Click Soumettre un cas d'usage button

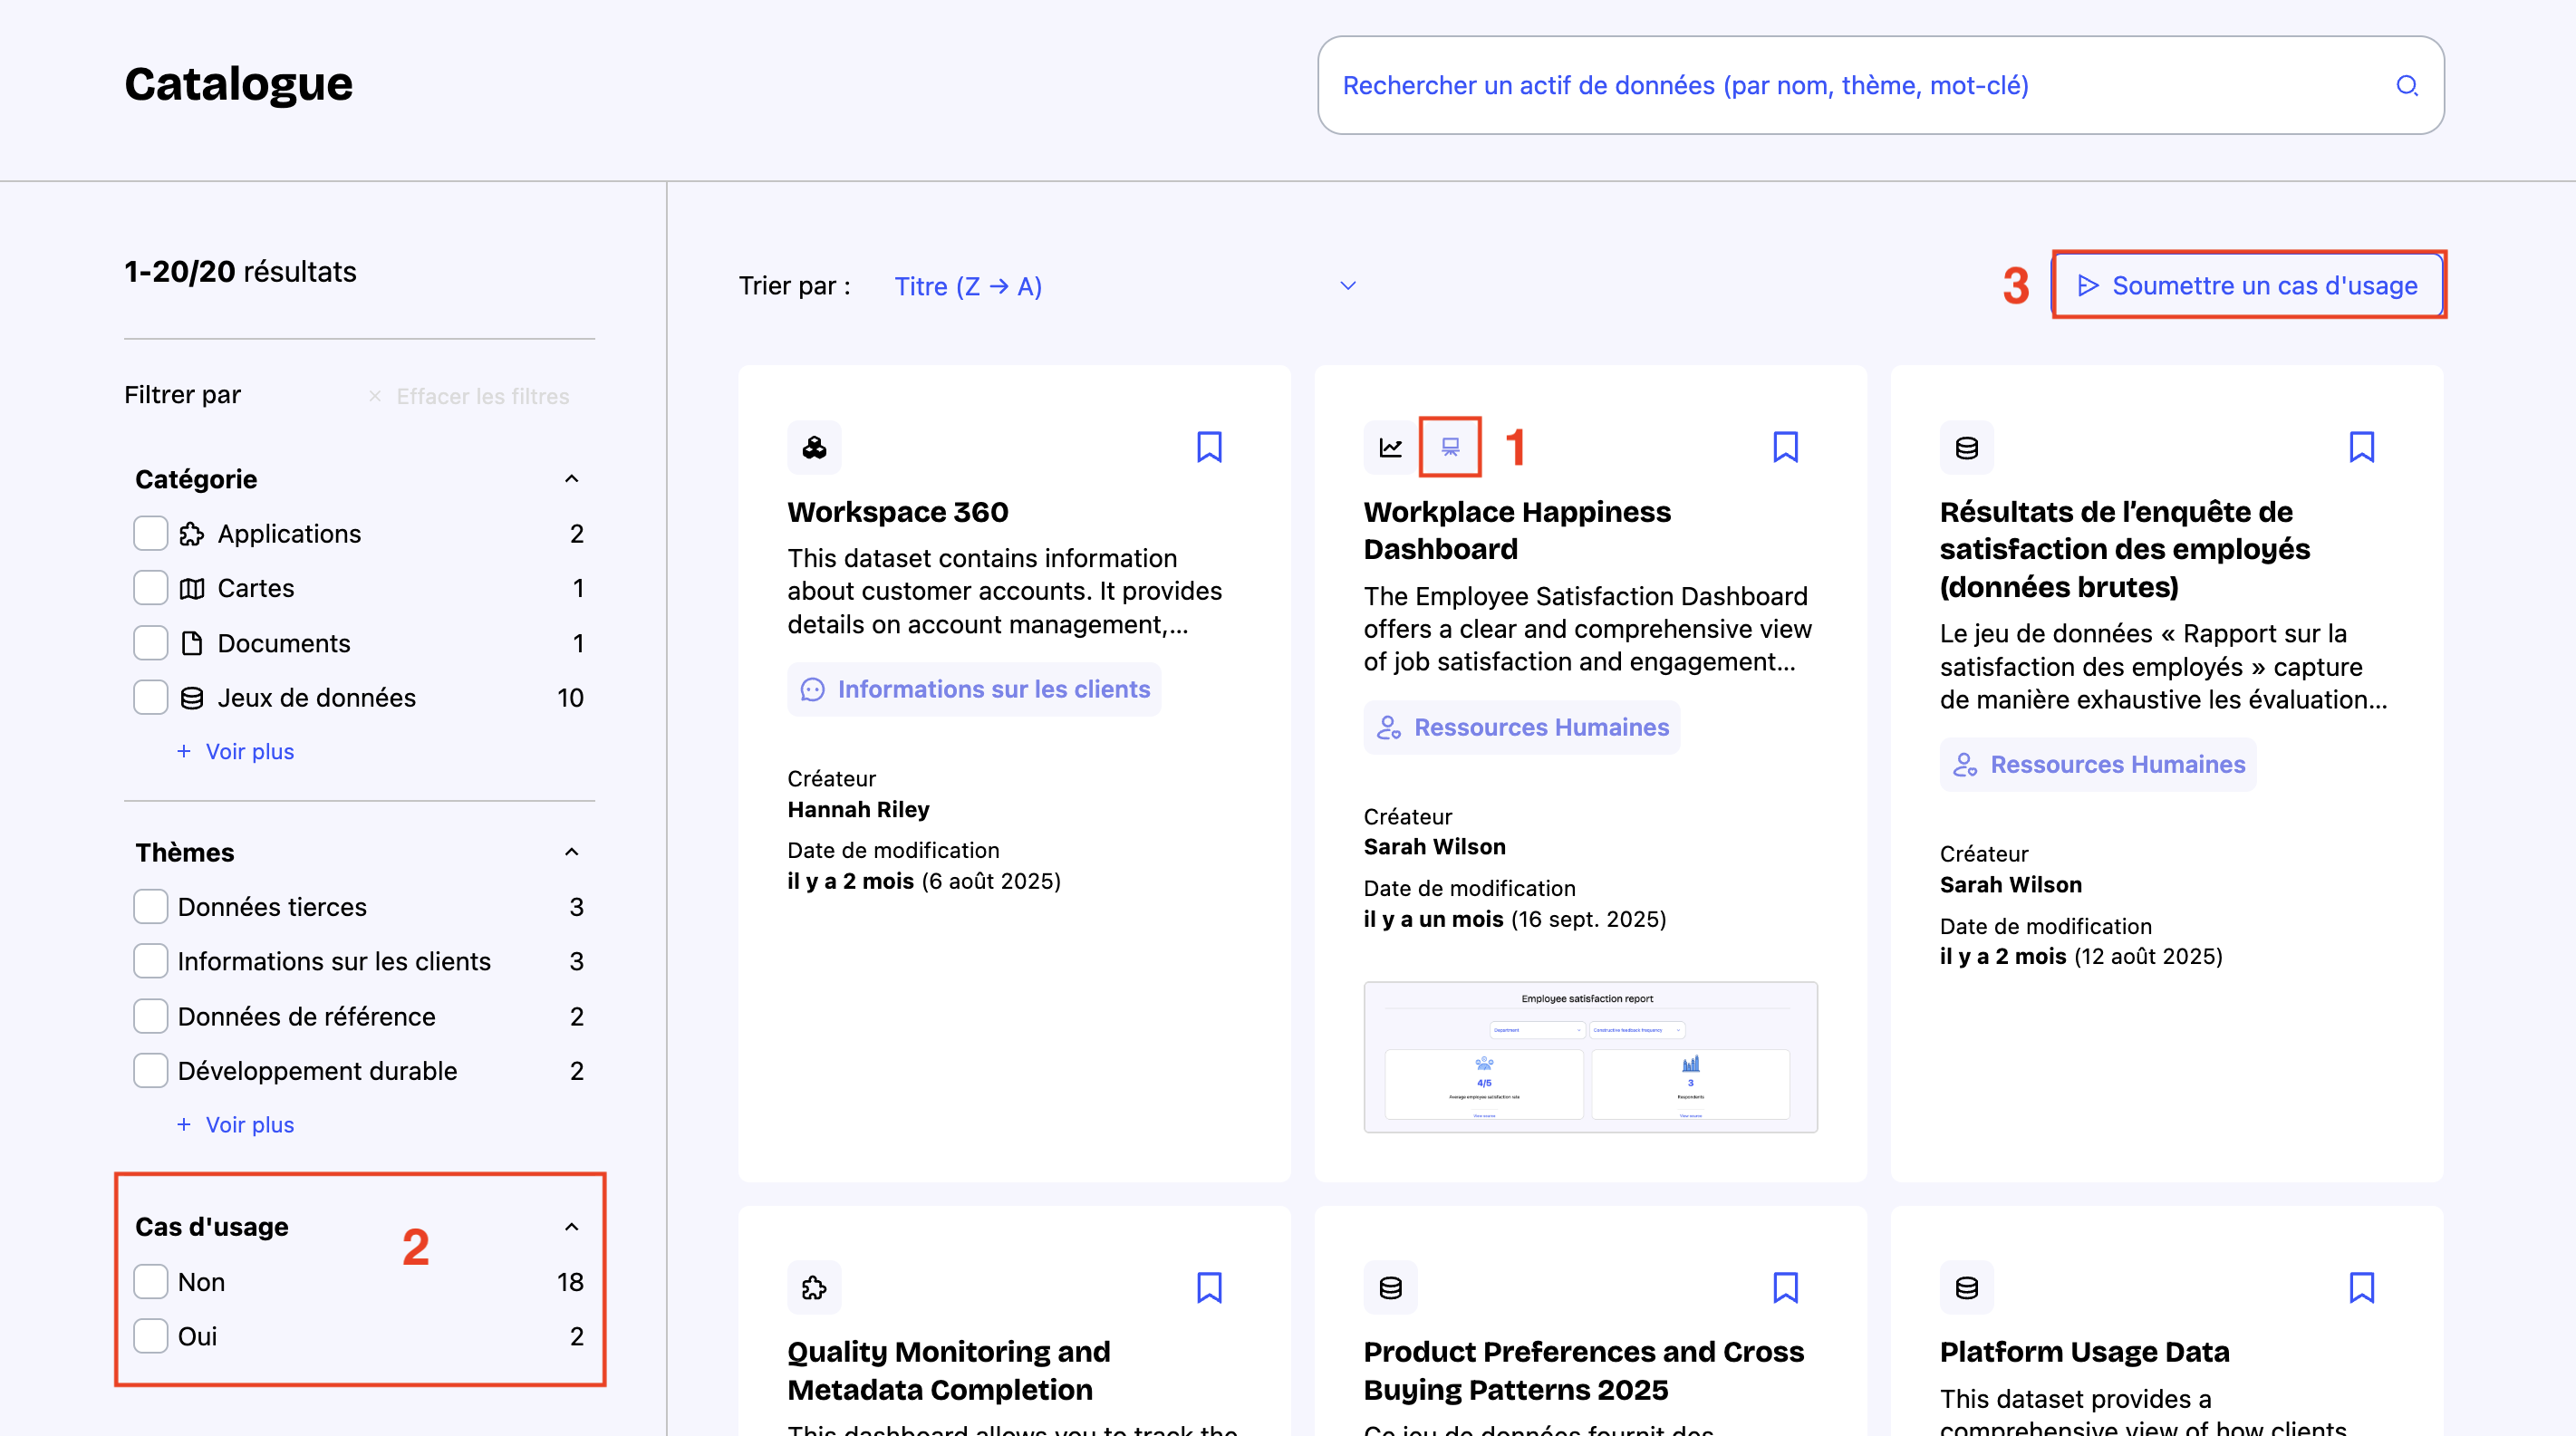(2248, 286)
